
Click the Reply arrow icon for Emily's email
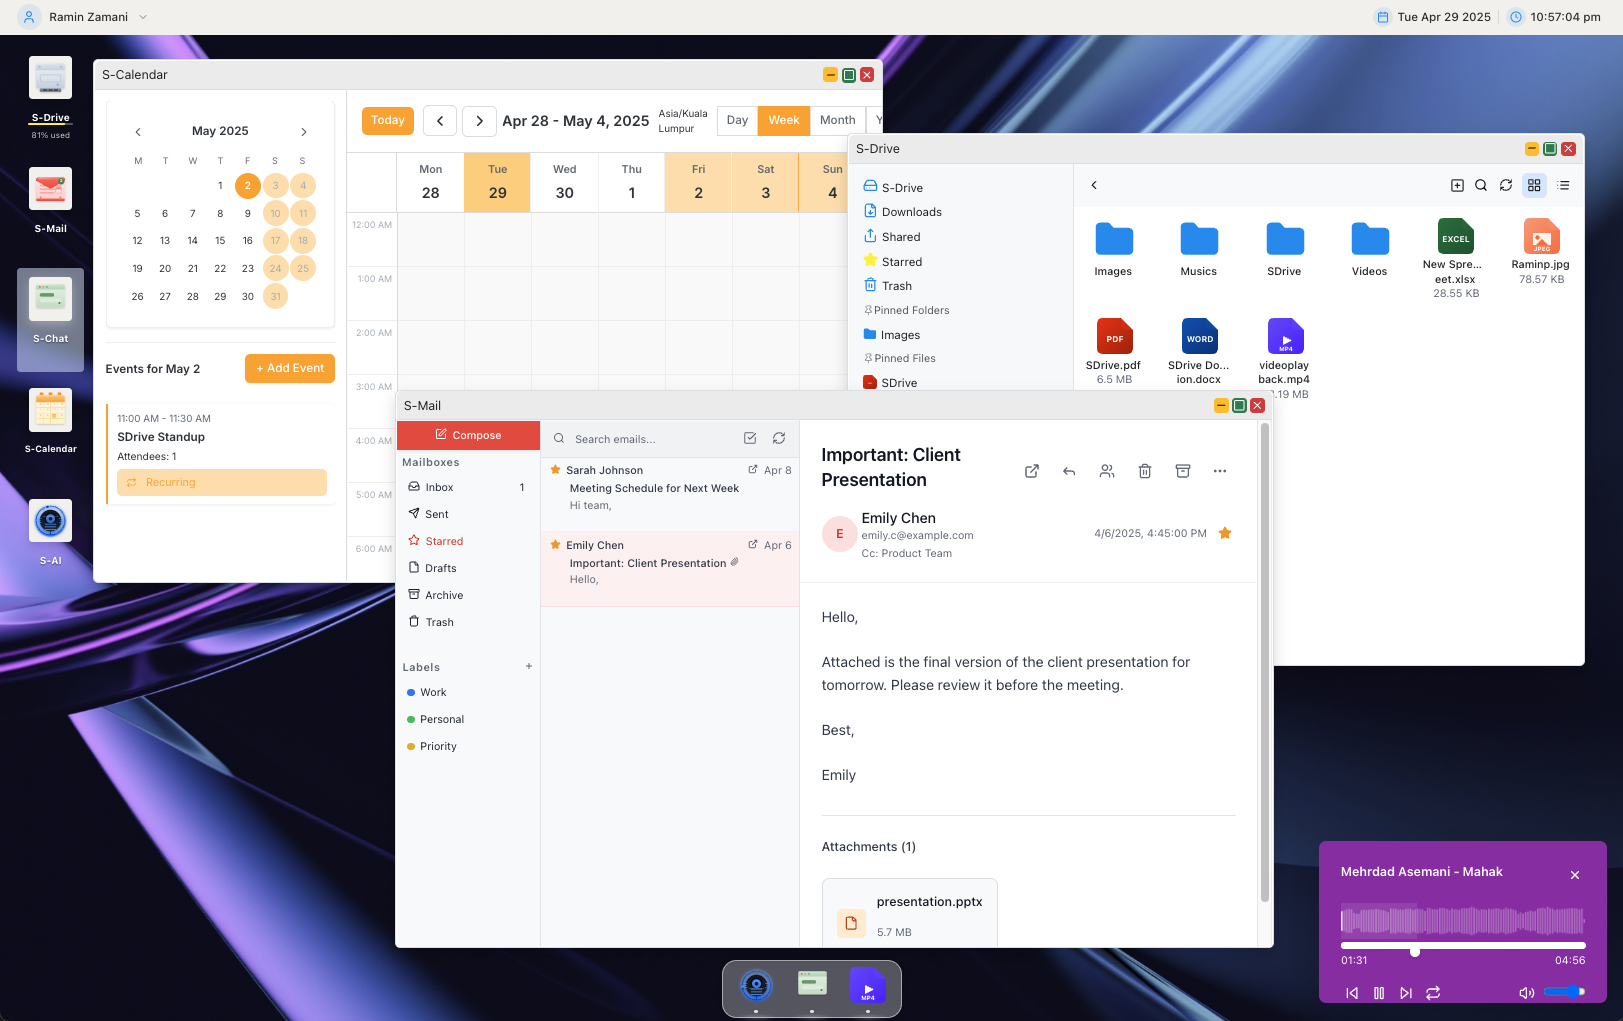pos(1069,471)
